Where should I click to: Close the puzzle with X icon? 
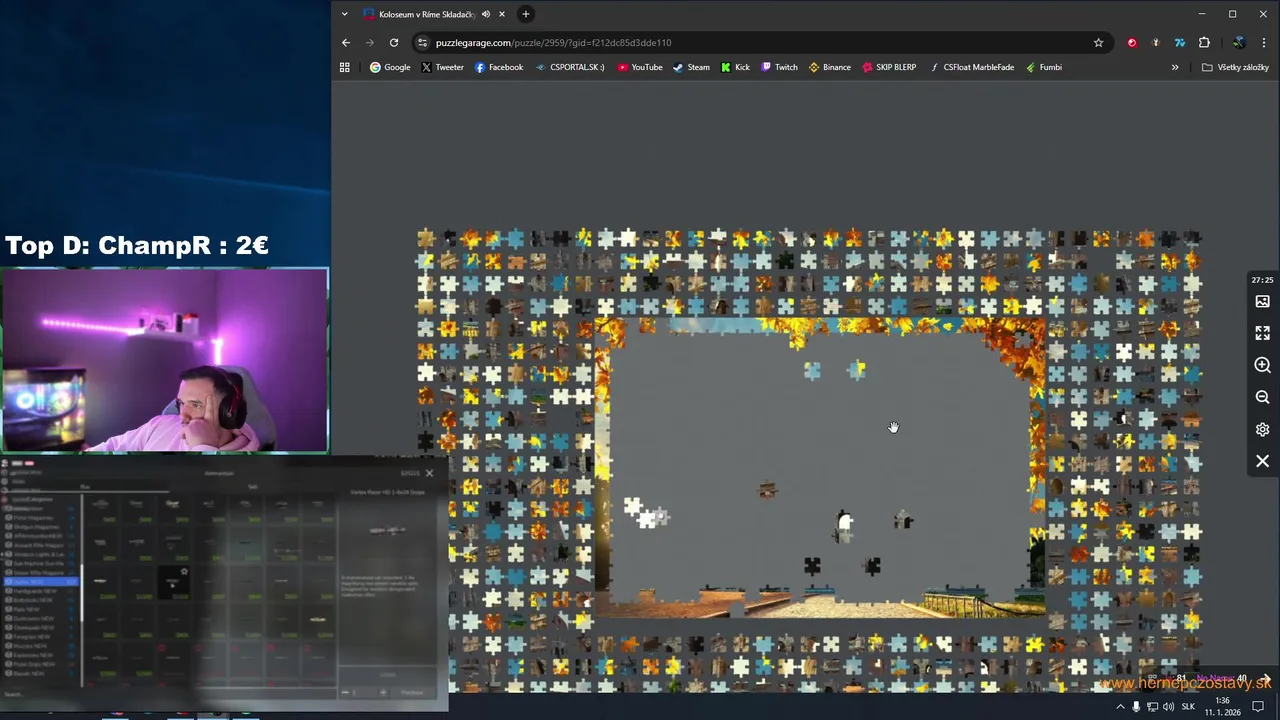click(1262, 461)
